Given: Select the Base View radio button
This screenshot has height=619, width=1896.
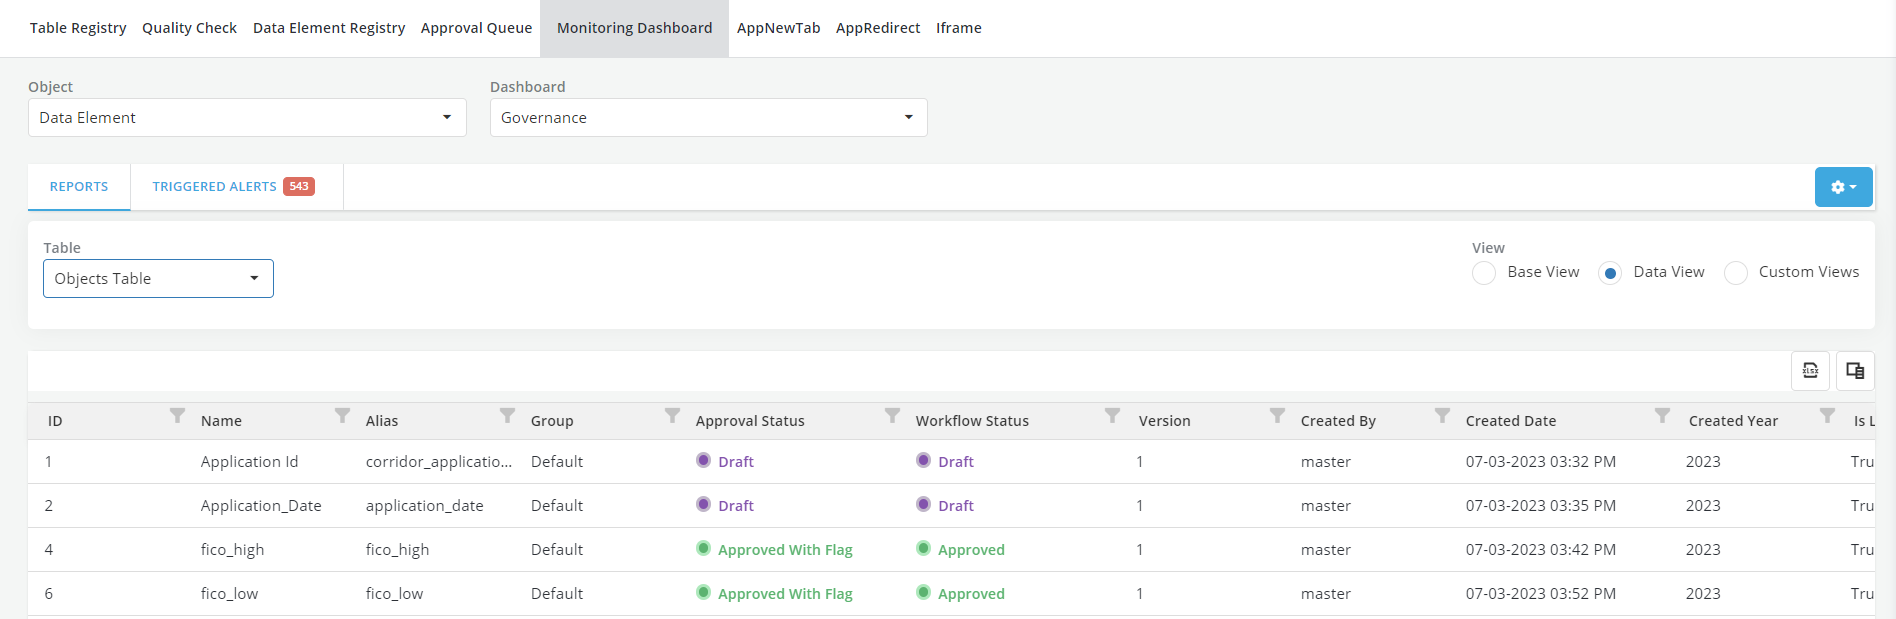Looking at the screenshot, I should point(1484,273).
